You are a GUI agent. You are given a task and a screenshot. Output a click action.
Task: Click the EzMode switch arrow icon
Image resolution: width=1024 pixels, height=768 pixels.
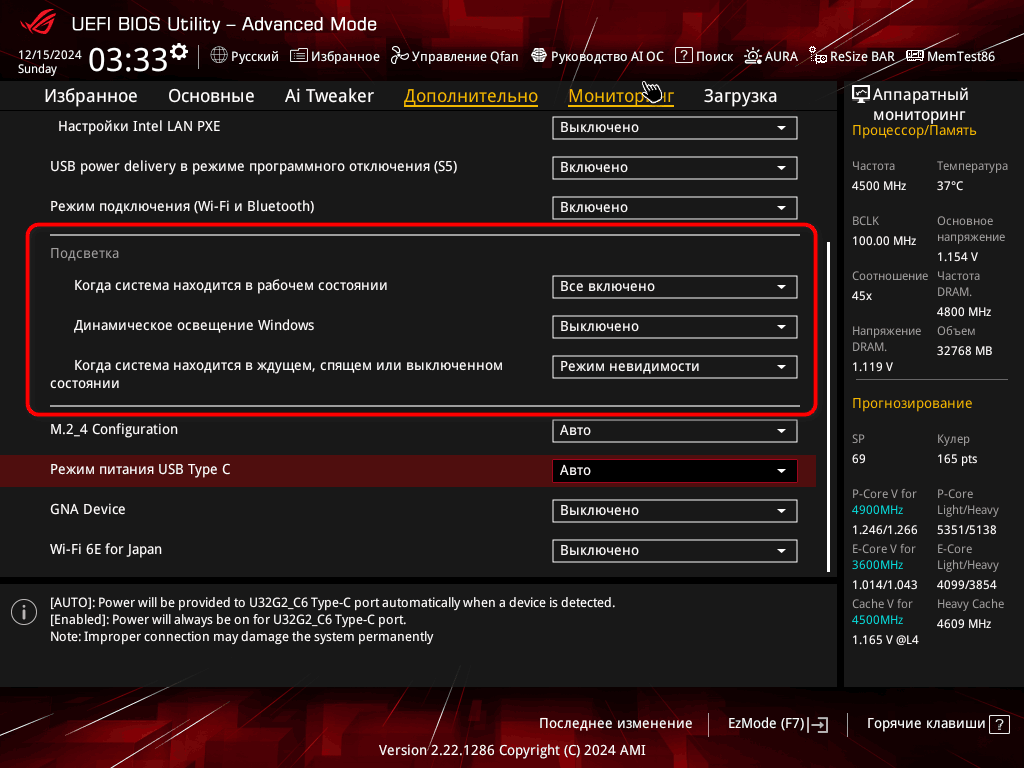click(x=818, y=724)
